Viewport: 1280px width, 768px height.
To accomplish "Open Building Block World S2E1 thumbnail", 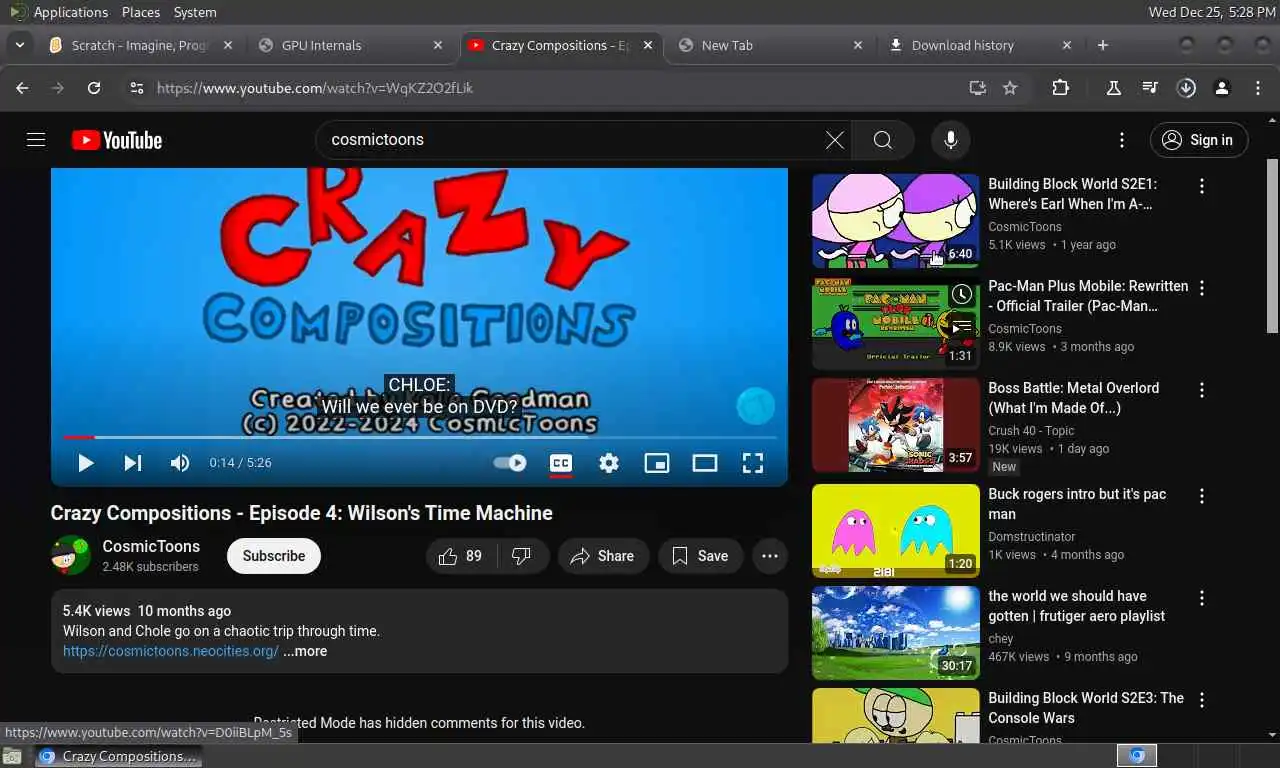I will [896, 221].
